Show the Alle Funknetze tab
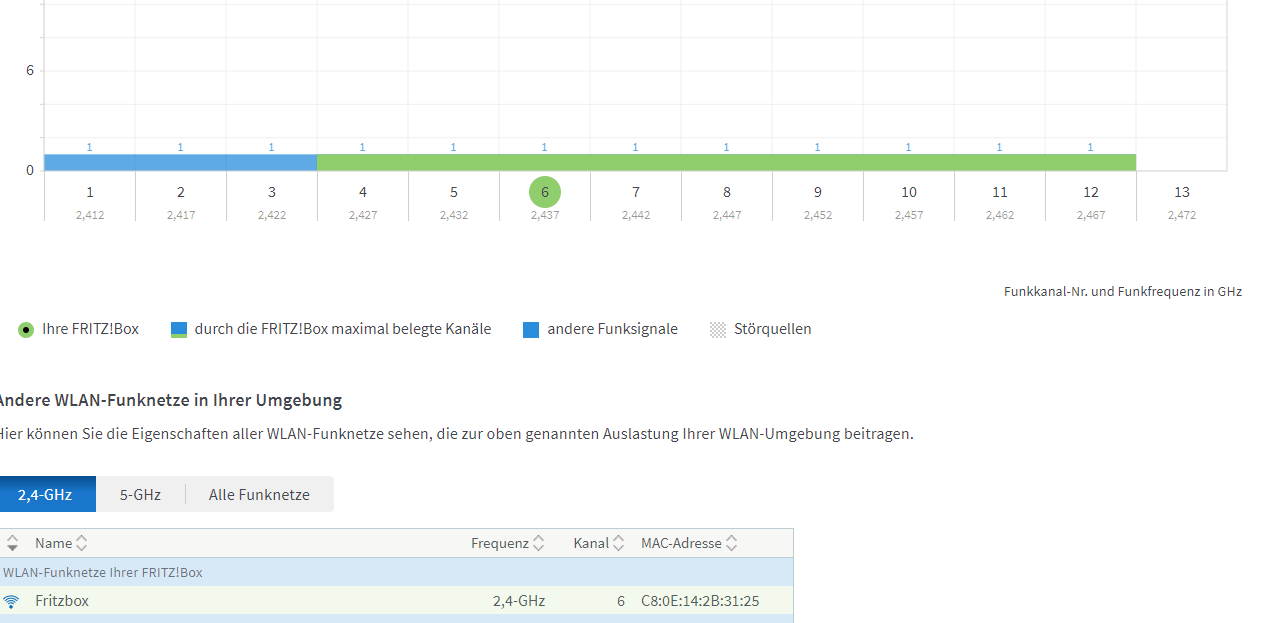Image resolution: width=1263 pixels, height=623 pixels. tap(259, 494)
